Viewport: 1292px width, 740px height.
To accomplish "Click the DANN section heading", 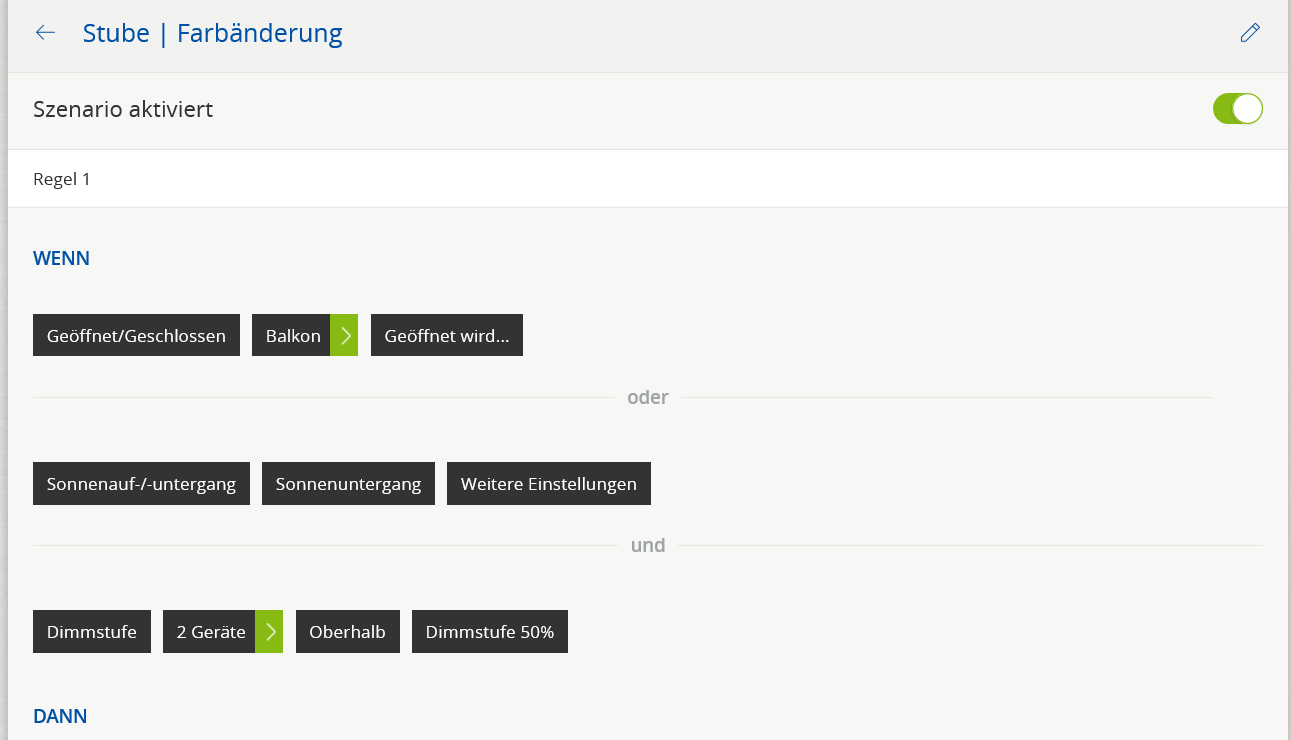I will click(60, 716).
